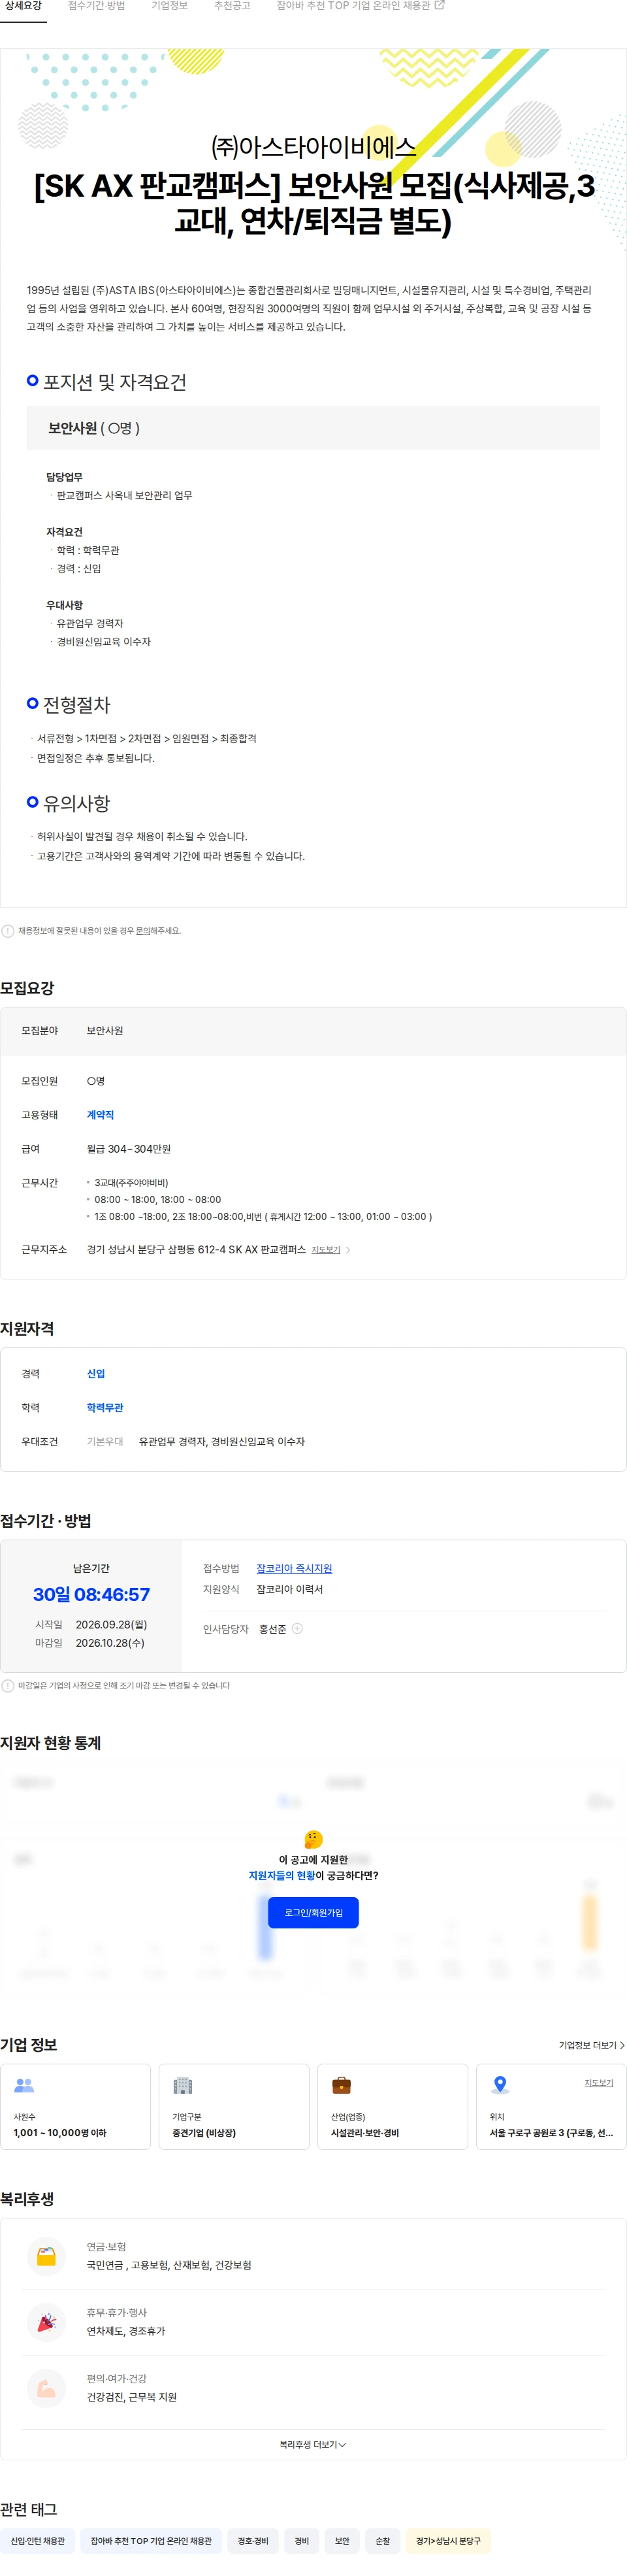
Task: Select the 신입·인턴 채용관 tag
Action: click(x=37, y=2541)
